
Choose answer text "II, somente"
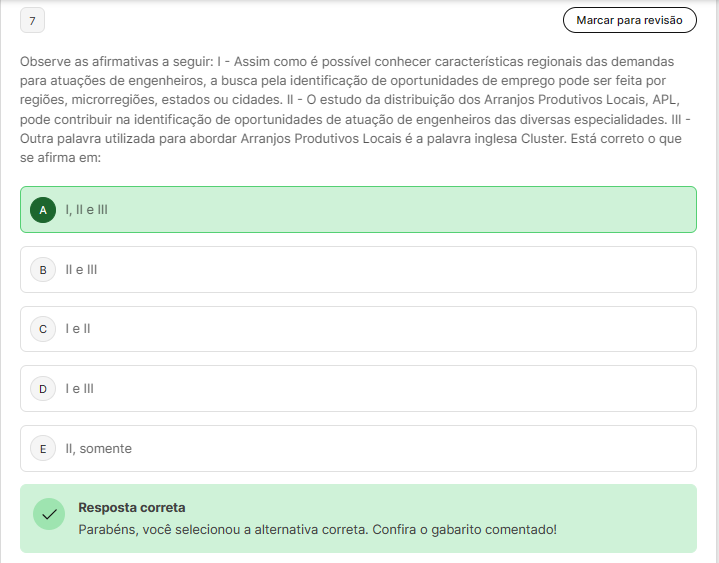[x=99, y=449]
